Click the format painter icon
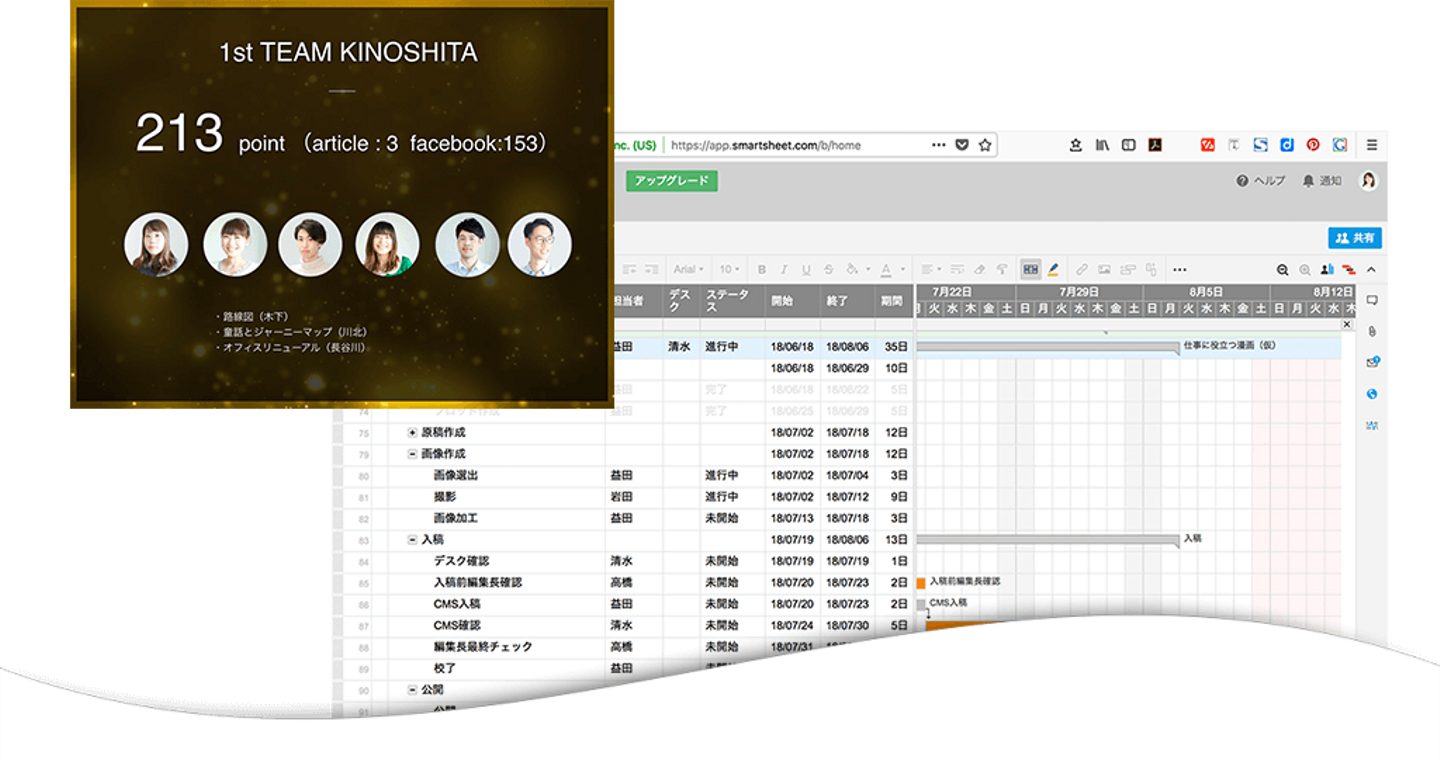This screenshot has width=1440, height=759. click(1002, 269)
